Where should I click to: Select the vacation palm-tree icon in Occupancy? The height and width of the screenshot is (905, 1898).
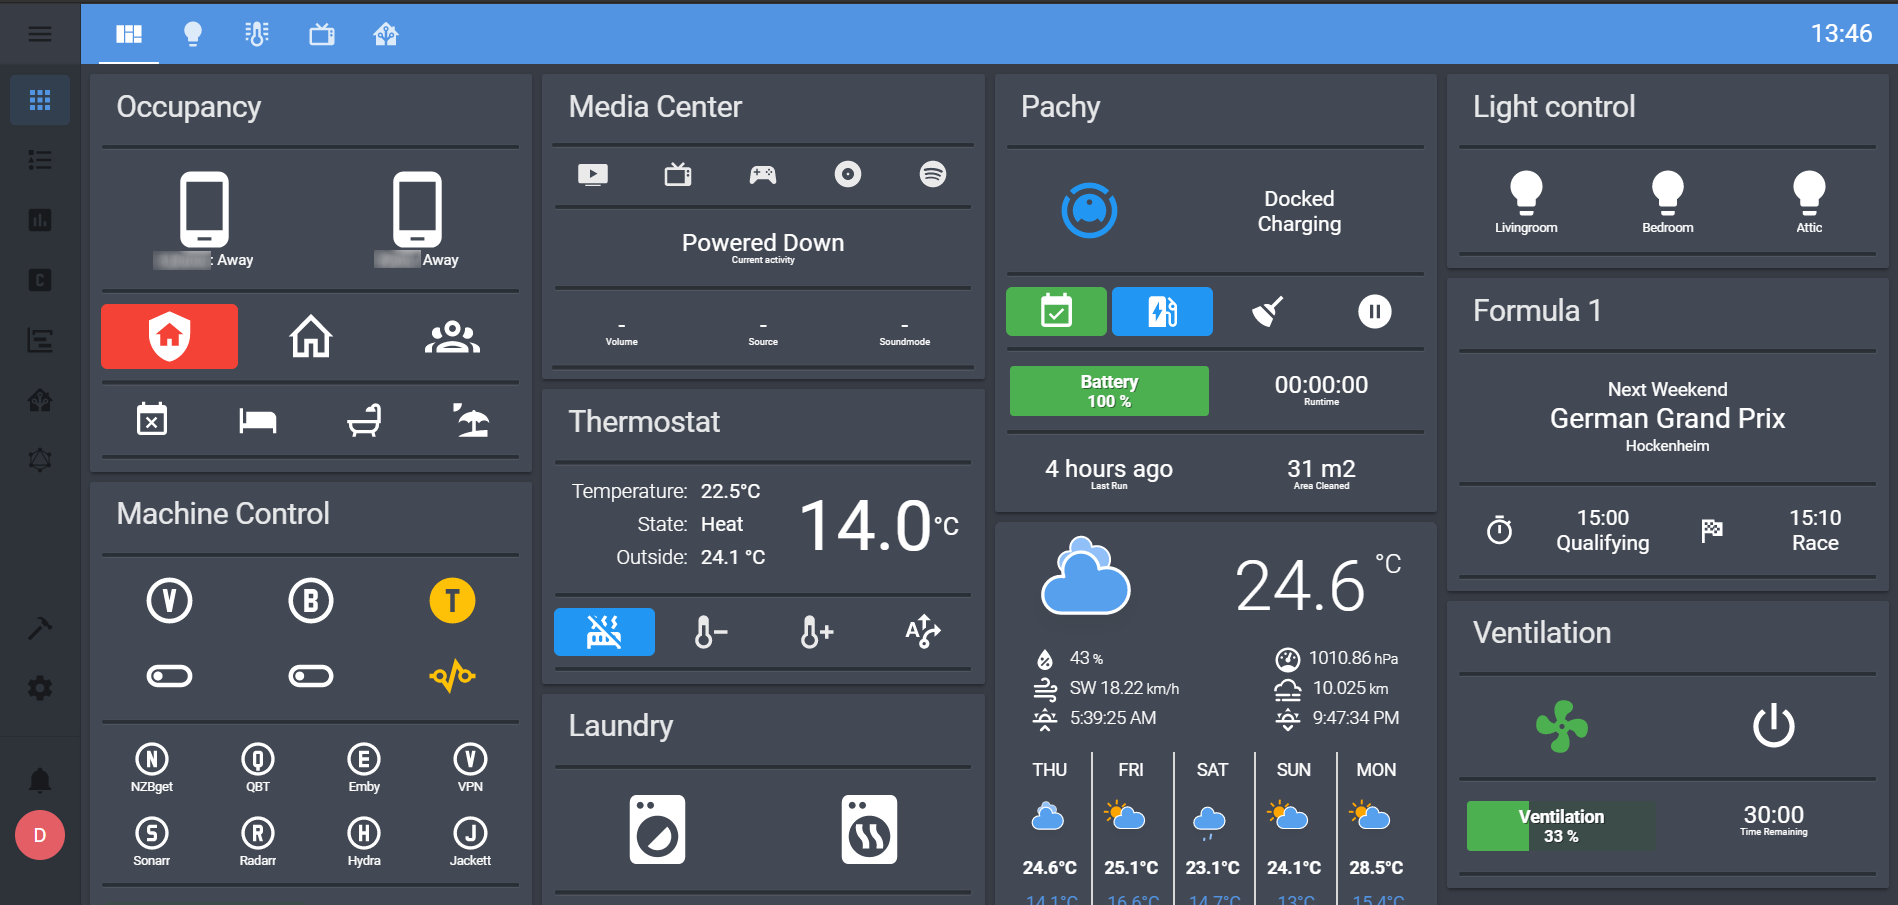(469, 420)
